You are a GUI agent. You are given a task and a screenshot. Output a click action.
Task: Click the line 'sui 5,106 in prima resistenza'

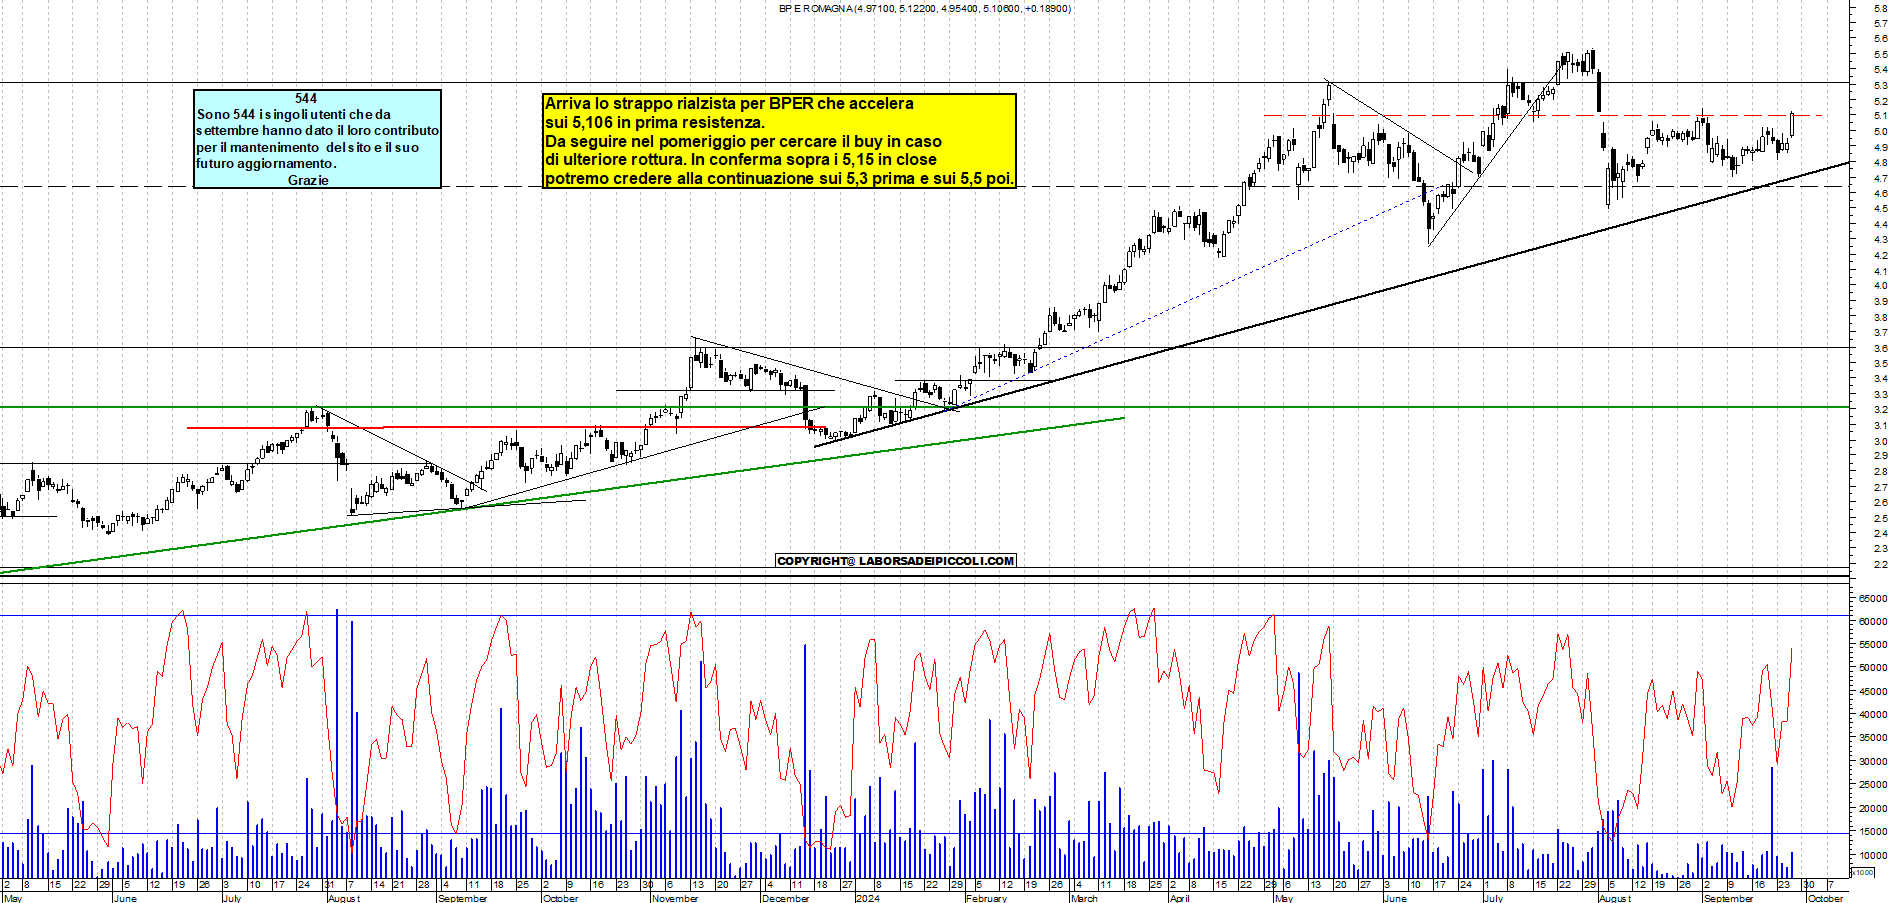click(654, 122)
